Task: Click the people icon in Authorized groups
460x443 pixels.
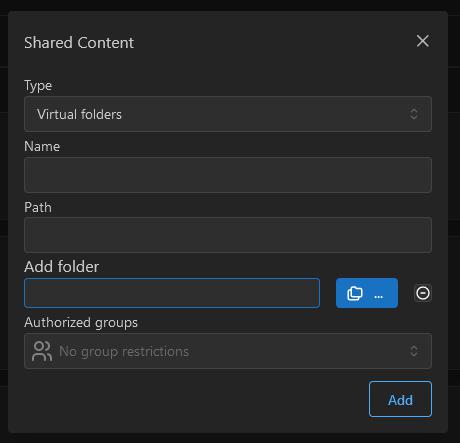Action: (x=42, y=351)
